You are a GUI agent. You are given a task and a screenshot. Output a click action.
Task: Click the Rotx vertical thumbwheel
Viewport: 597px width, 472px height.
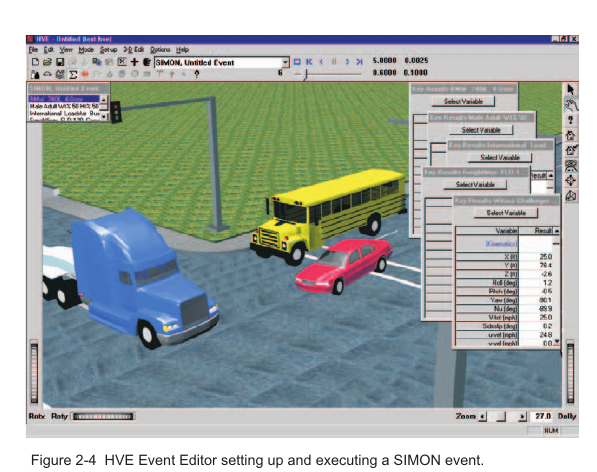[34, 372]
